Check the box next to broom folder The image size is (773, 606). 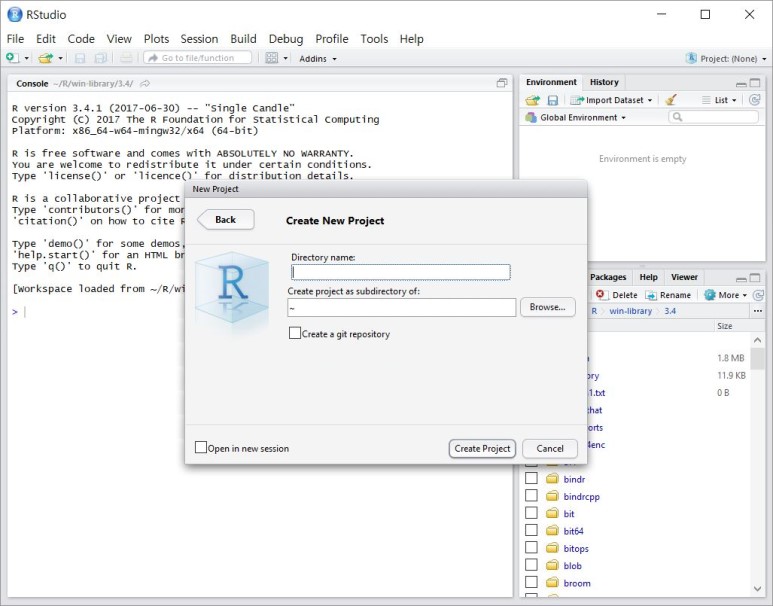coord(531,582)
